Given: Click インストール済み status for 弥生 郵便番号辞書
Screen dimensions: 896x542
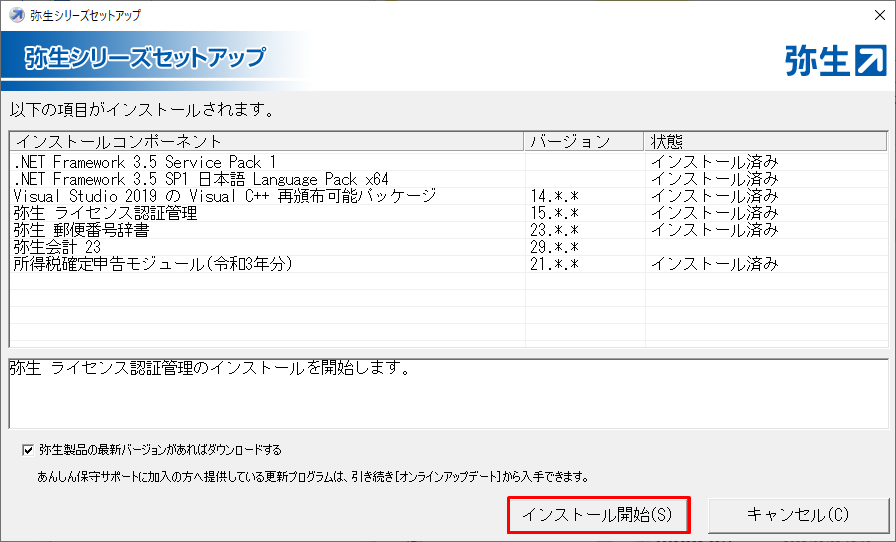Looking at the screenshot, I should [714, 230].
